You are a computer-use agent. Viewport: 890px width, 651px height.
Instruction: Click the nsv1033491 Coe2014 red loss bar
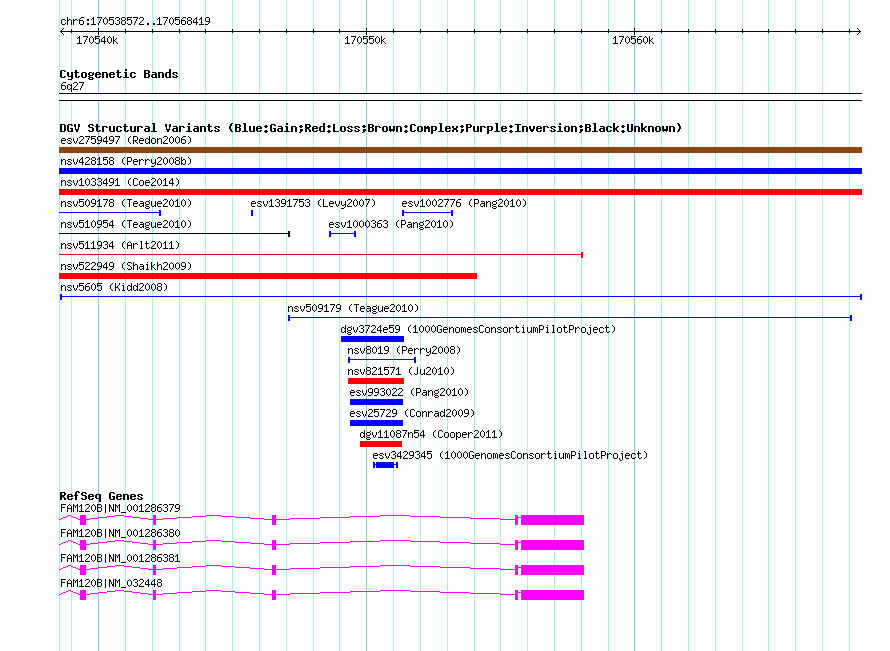(460, 192)
